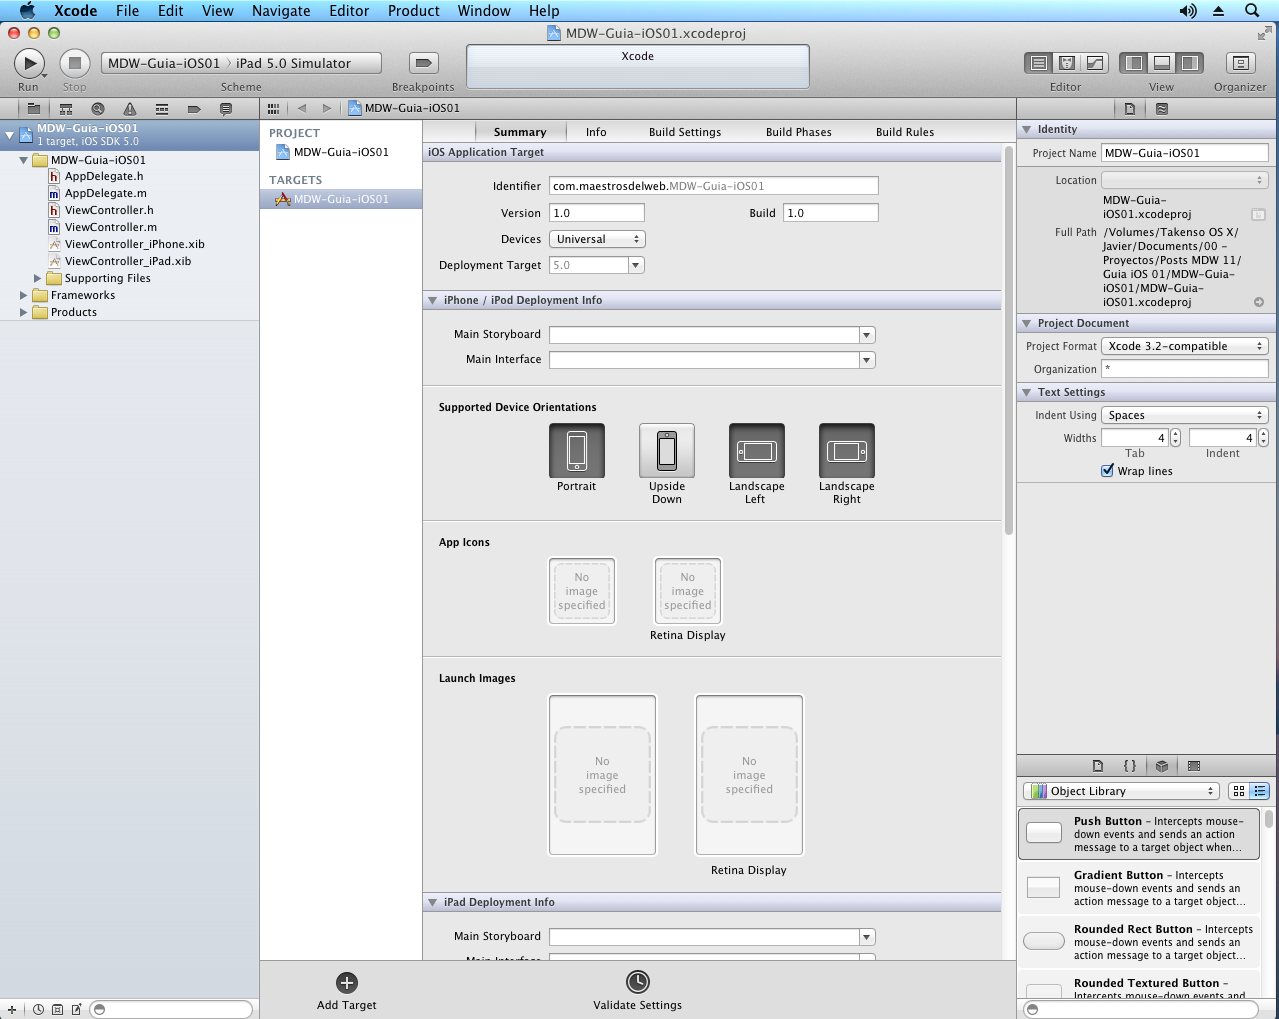Show the Code Snippet library
This screenshot has height=1019, width=1279.
[x=1130, y=766]
